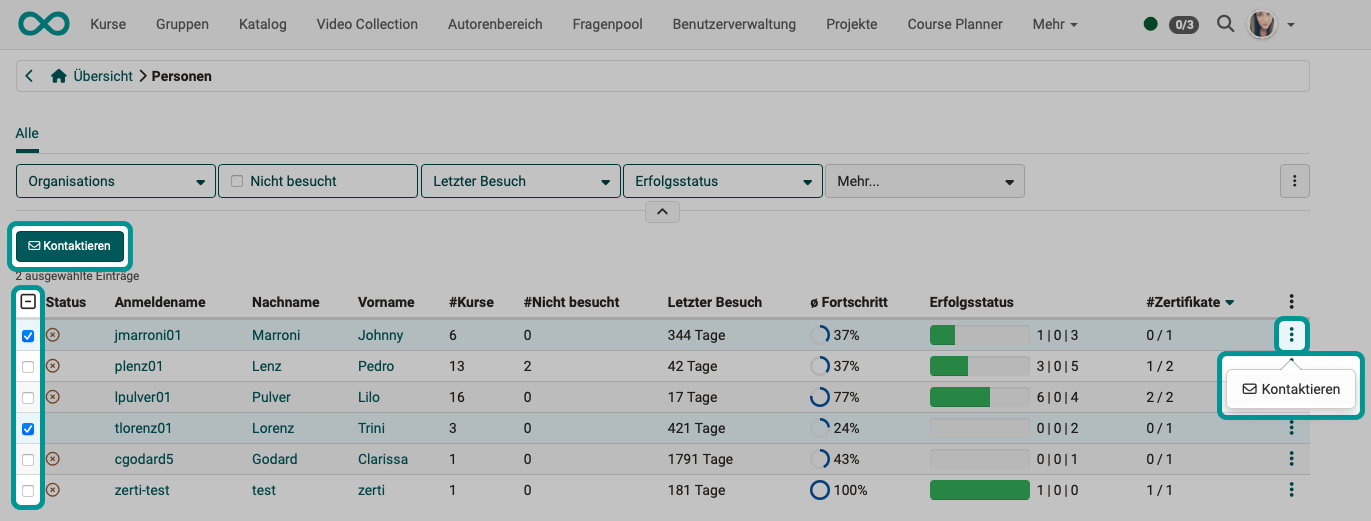
Task: Open the Autorenbereich navigation item
Action: pos(495,24)
